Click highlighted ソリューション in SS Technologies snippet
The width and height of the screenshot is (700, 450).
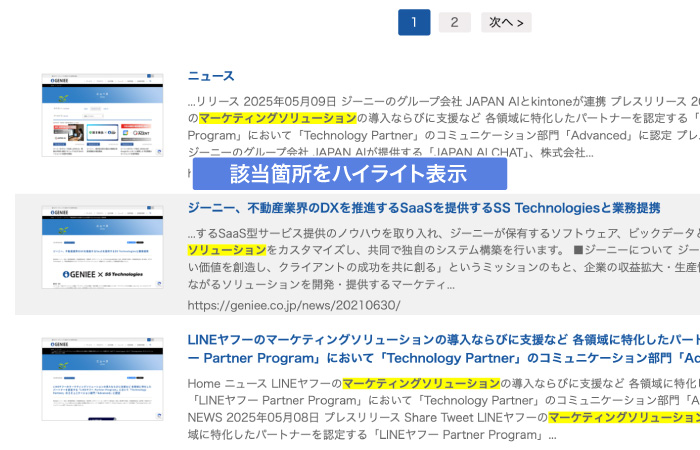pos(227,250)
